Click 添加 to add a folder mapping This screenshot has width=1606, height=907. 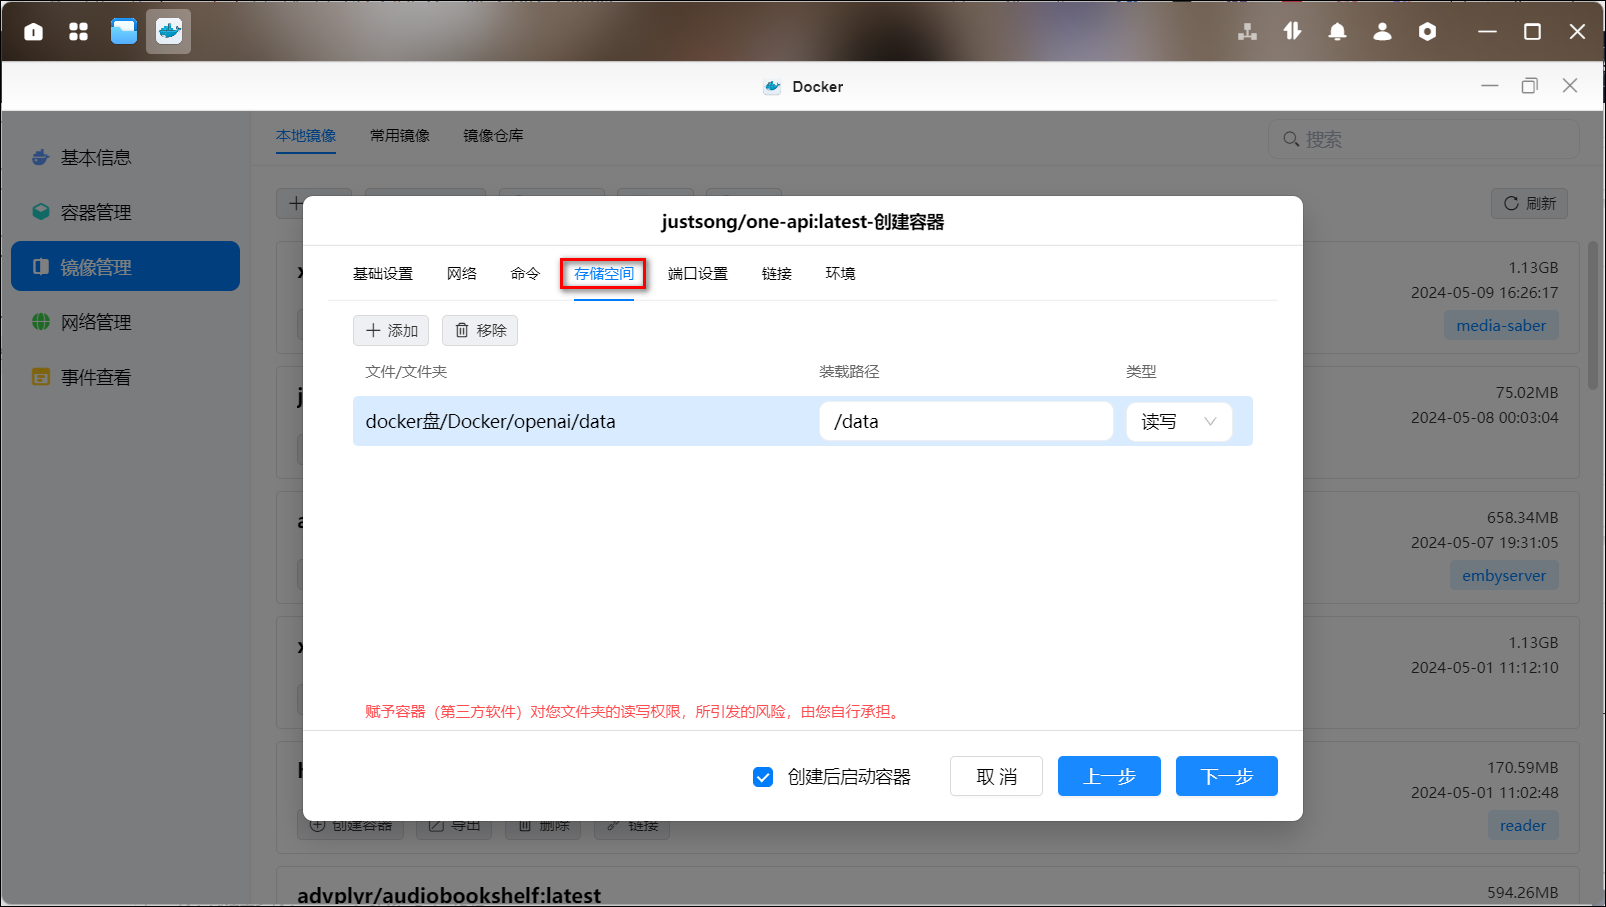(391, 331)
